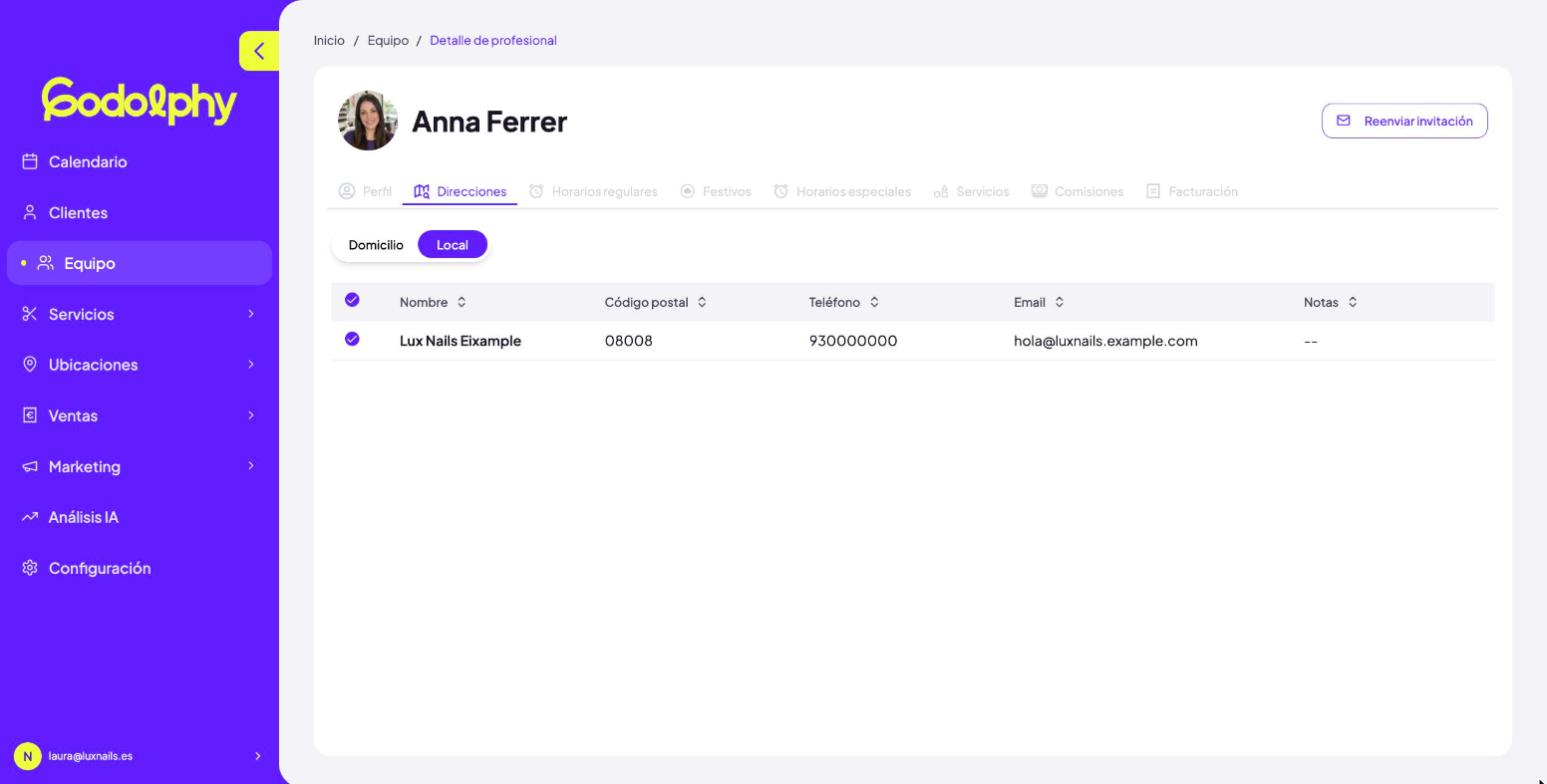Select the Local address toggle
Screen dimensions: 1547x784
click(x=452, y=245)
